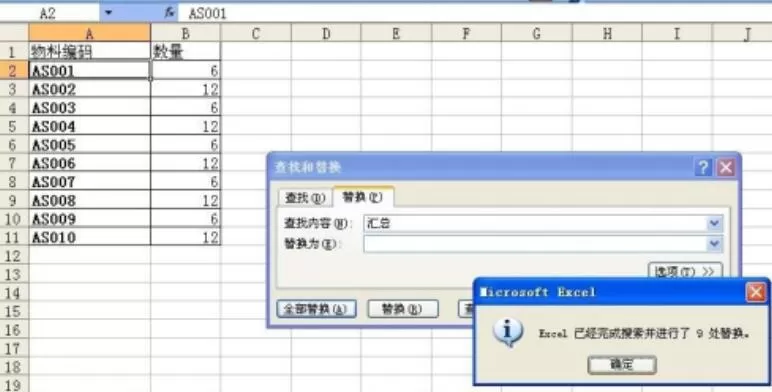
Task: Click the Find what field containing 汇总
Action: click(535, 224)
